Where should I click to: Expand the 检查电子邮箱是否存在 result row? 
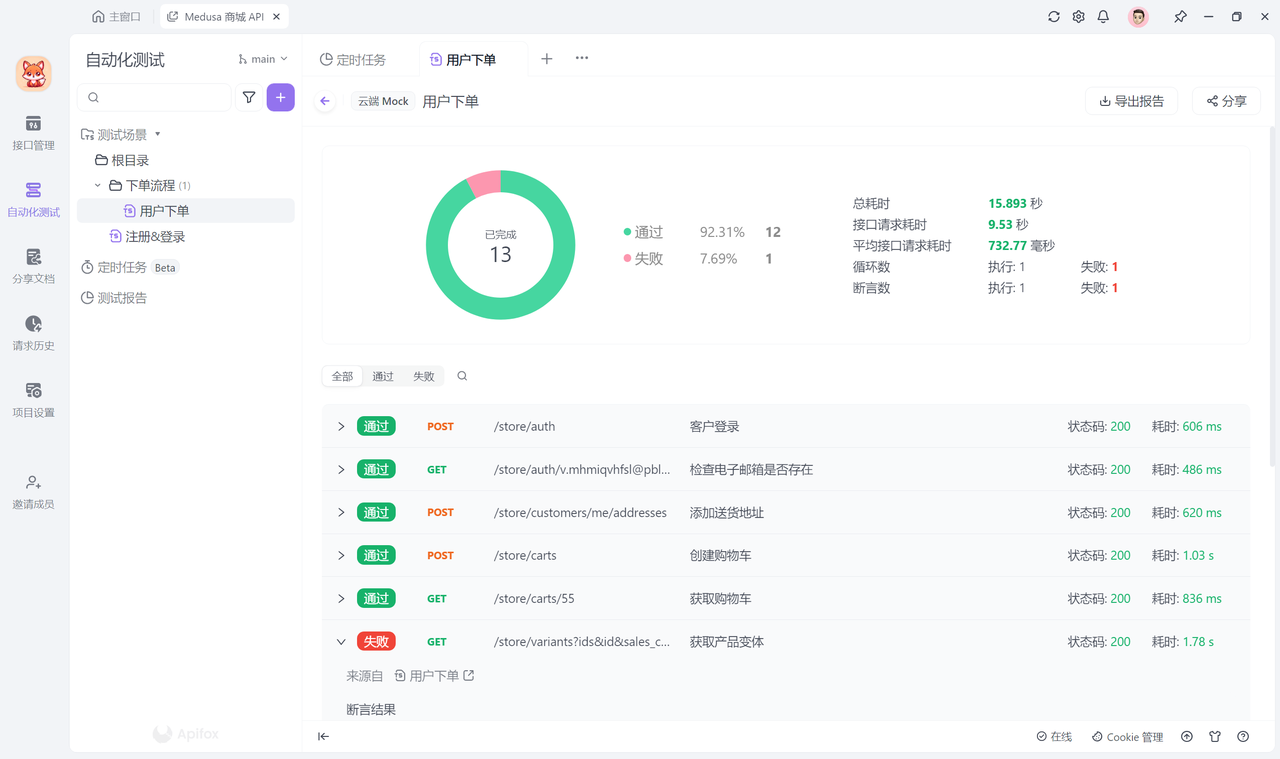pos(341,469)
